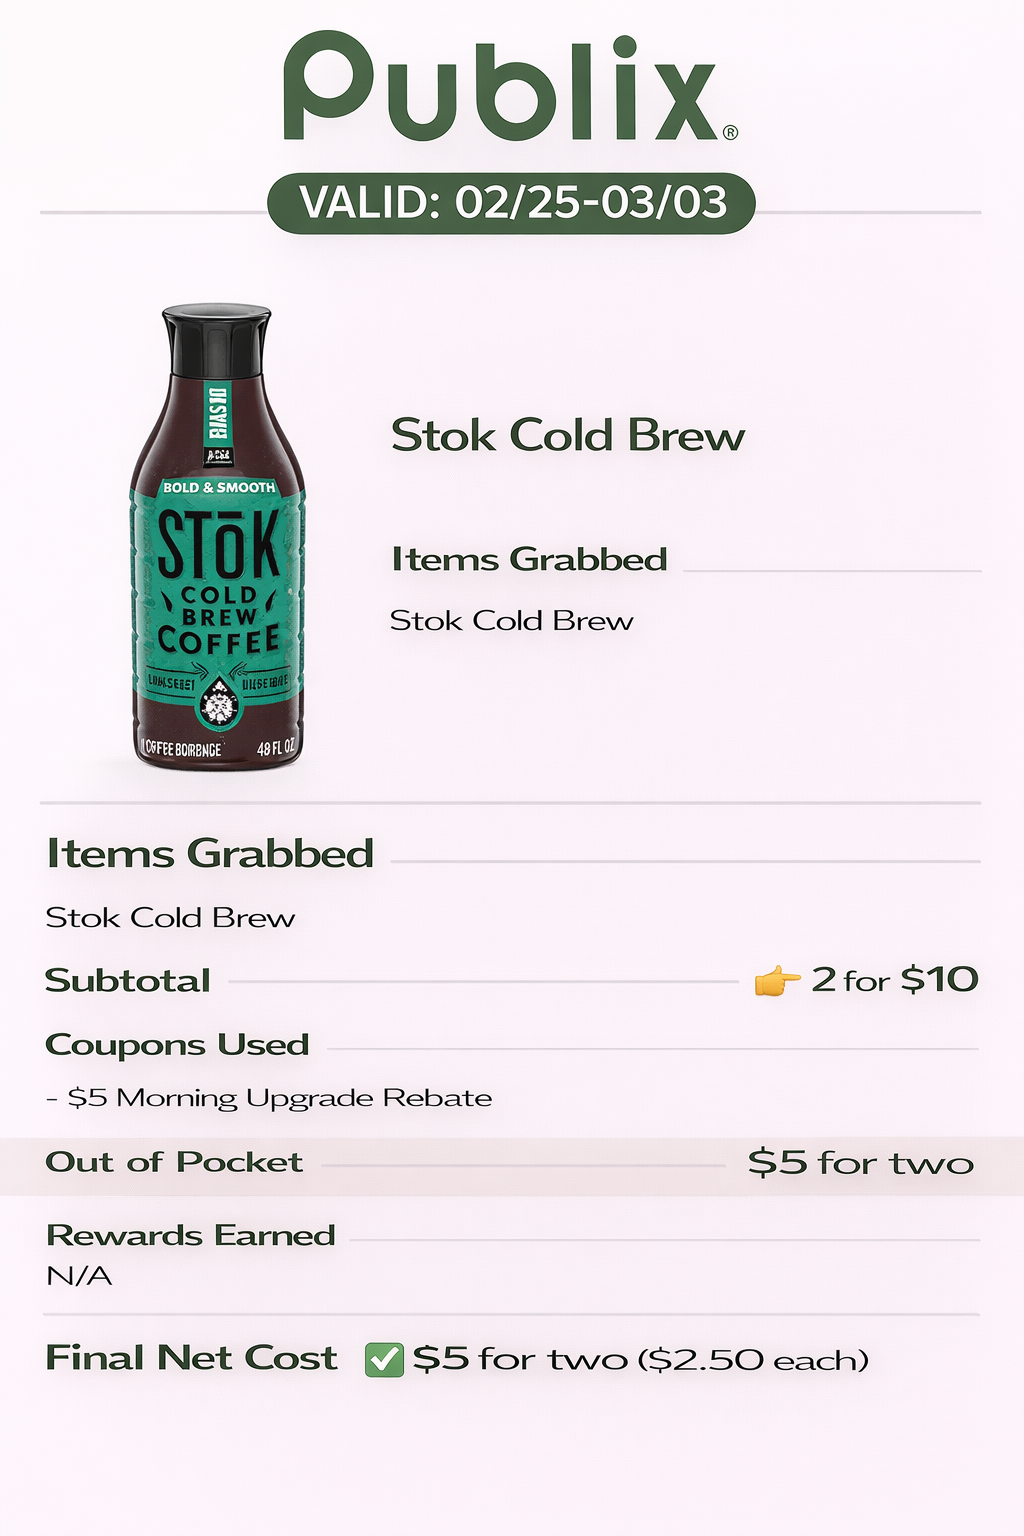Select the Stok Cold Brew product title

(567, 436)
